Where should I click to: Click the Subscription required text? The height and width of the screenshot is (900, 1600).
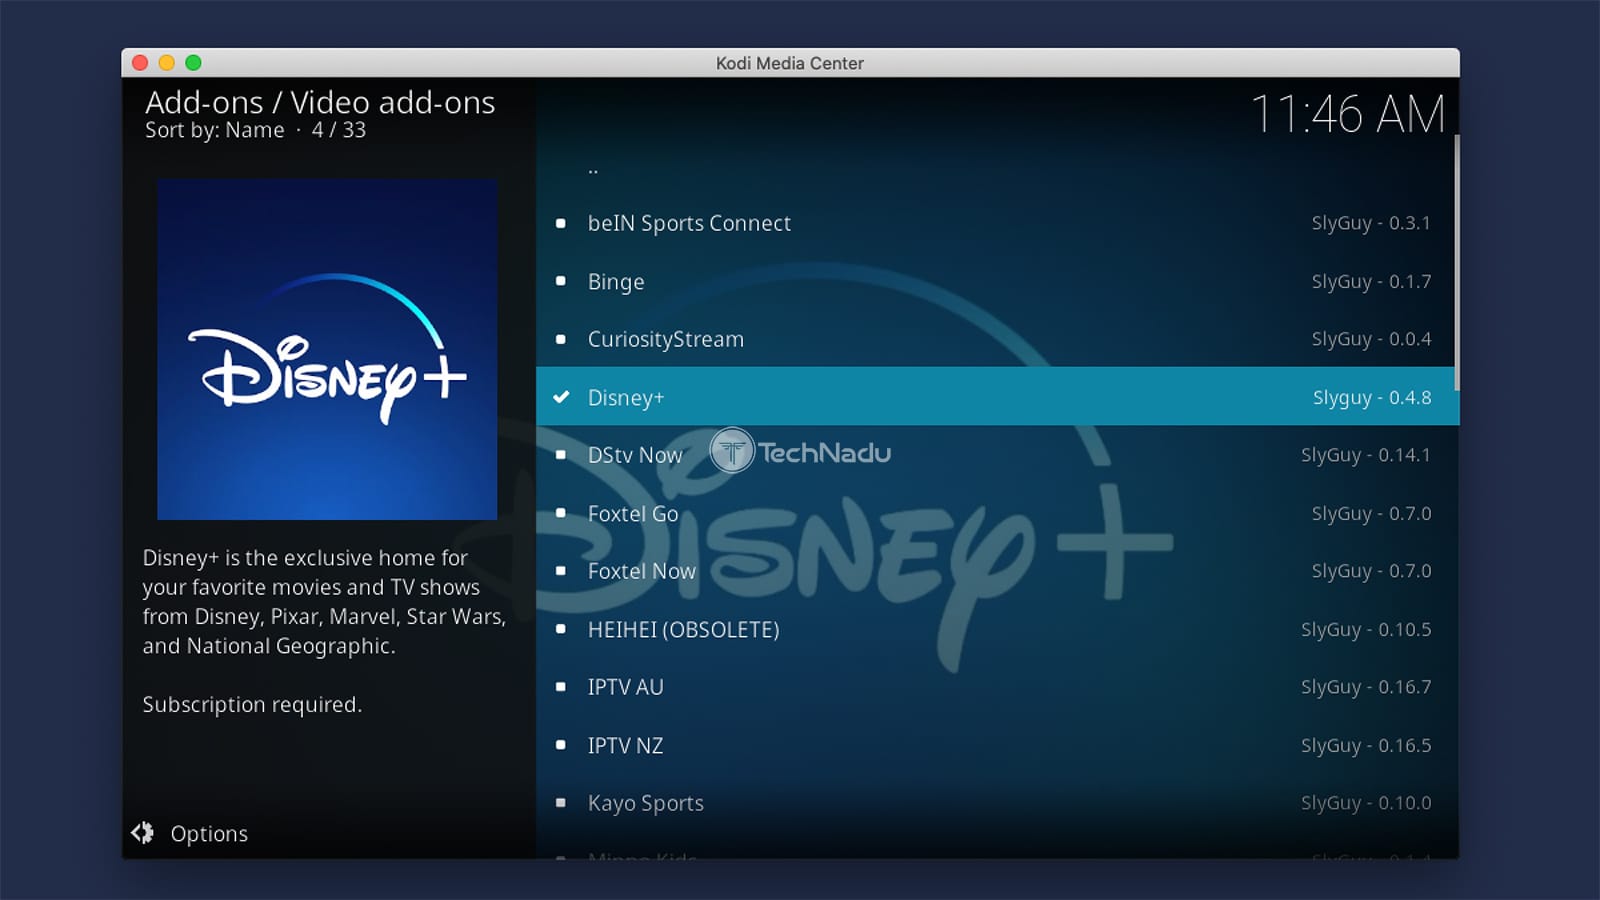click(252, 705)
